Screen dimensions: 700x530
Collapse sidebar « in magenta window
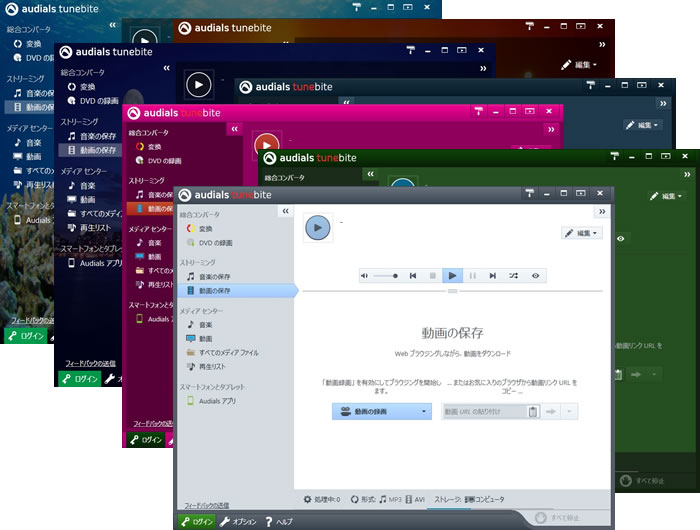coord(235,129)
